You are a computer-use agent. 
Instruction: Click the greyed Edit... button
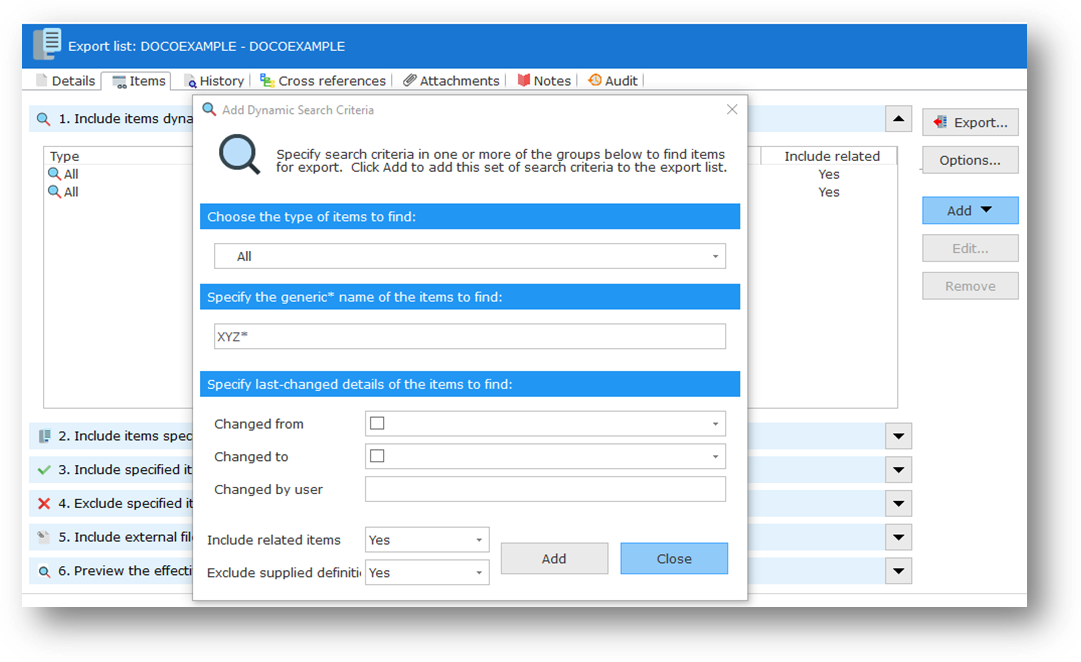970,248
